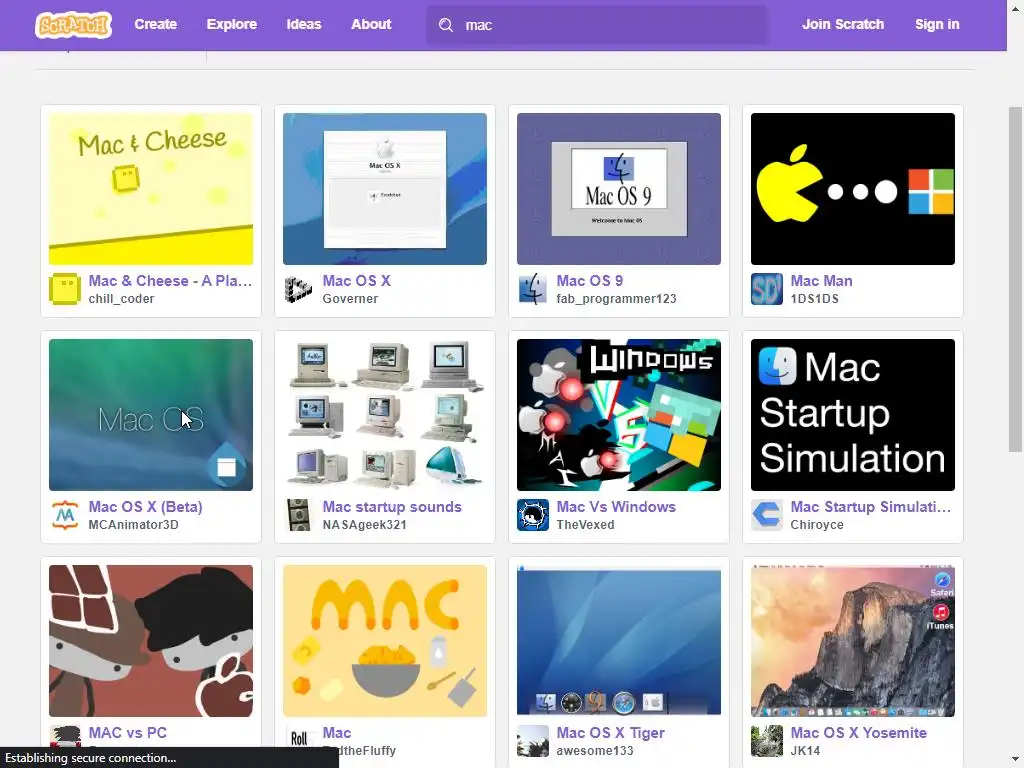This screenshot has width=1024, height=768.
Task: Open the Mac OS X project thumbnail
Action: [385, 189]
